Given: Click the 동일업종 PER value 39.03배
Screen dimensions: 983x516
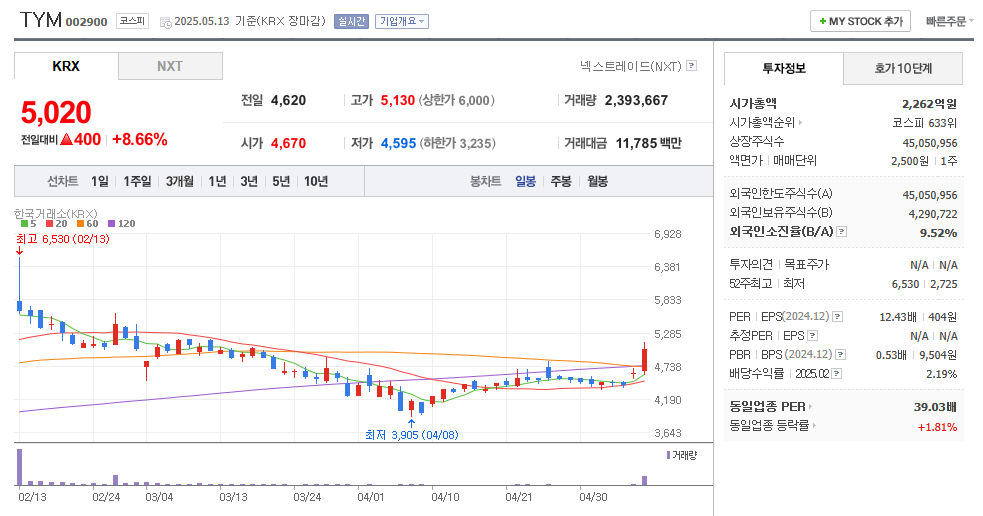Looking at the screenshot, I should pos(935,407).
